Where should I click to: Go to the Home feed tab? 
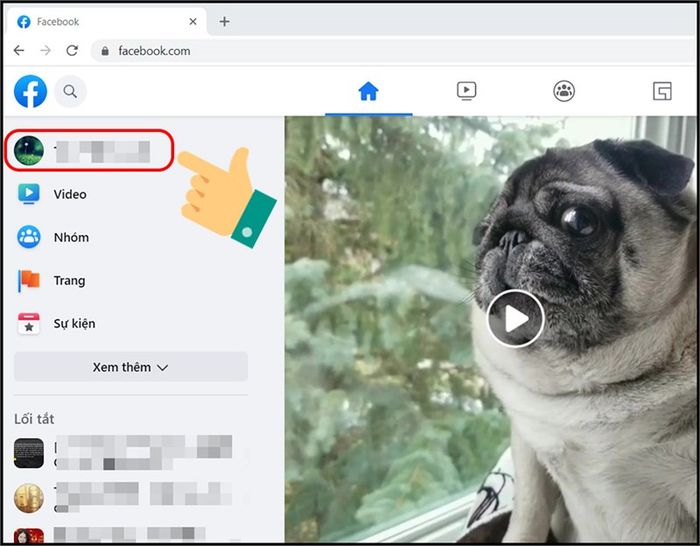(368, 92)
